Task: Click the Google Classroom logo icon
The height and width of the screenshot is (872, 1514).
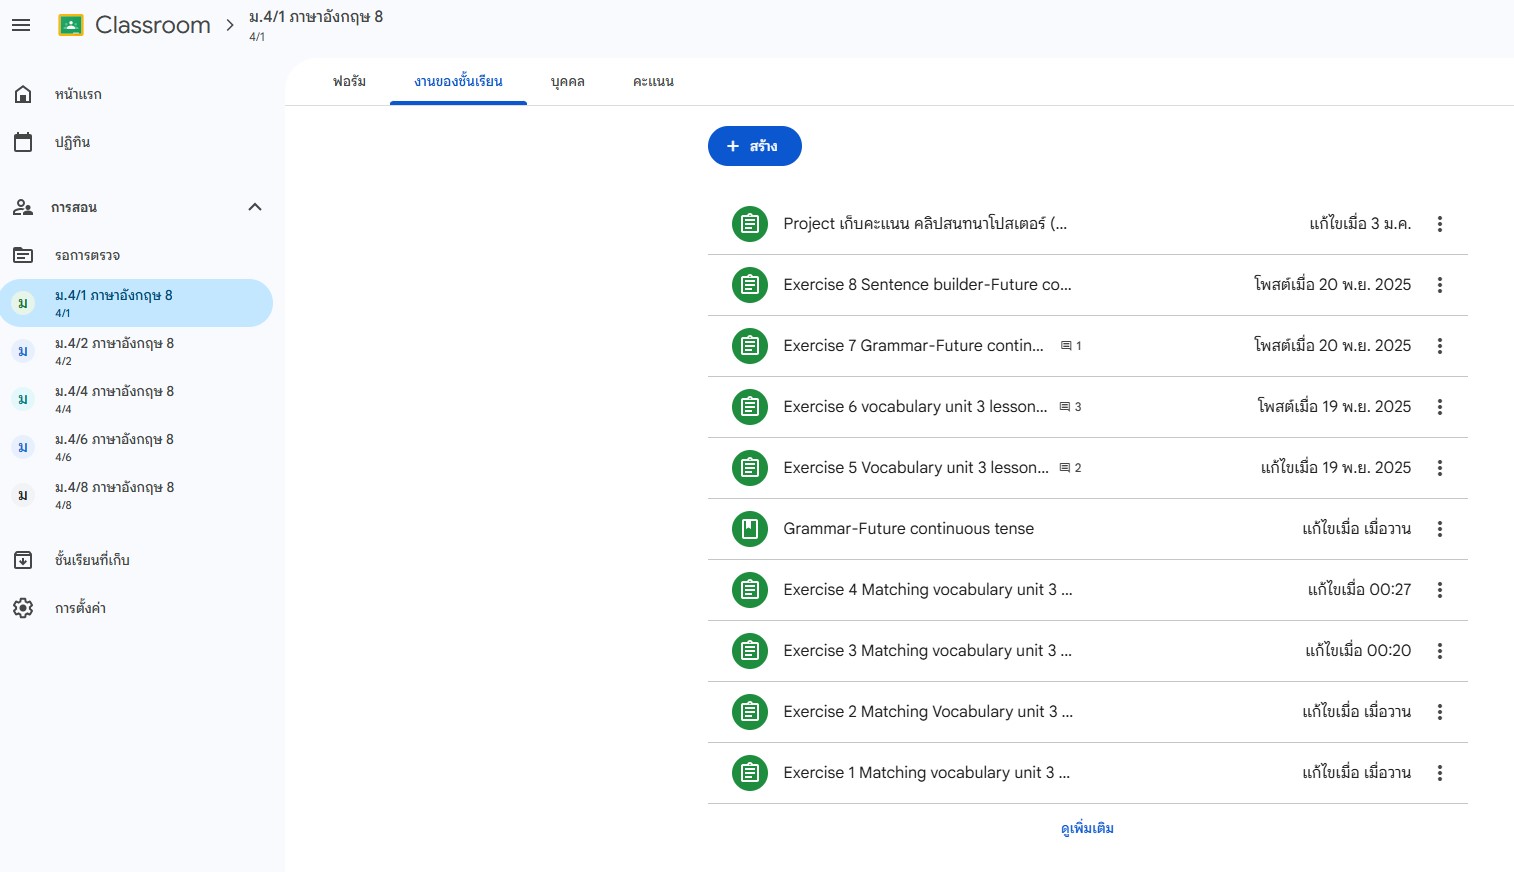Action: point(71,25)
